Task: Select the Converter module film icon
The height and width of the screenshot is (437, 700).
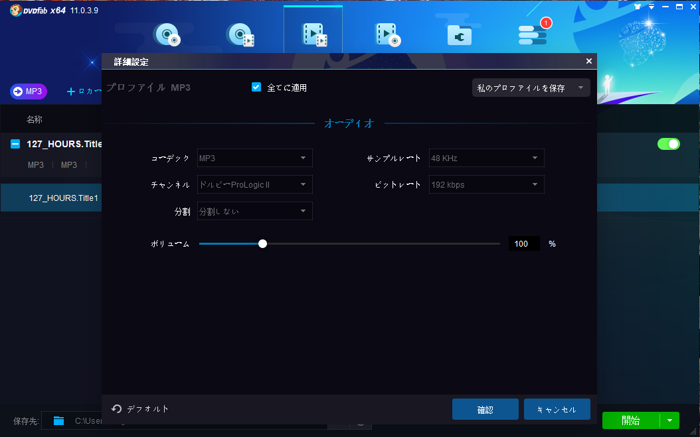Action: (x=314, y=34)
